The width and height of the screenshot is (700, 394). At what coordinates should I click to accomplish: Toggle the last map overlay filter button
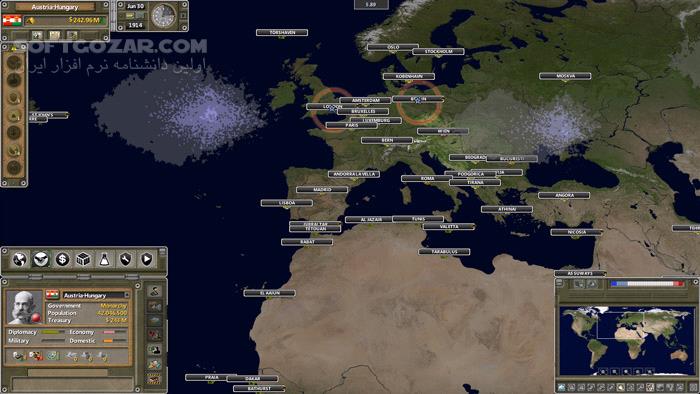pyautogui.click(x=692, y=387)
